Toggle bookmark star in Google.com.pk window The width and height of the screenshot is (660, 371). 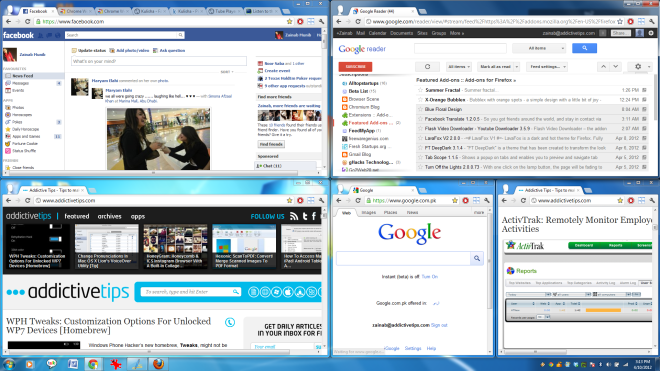point(455,200)
